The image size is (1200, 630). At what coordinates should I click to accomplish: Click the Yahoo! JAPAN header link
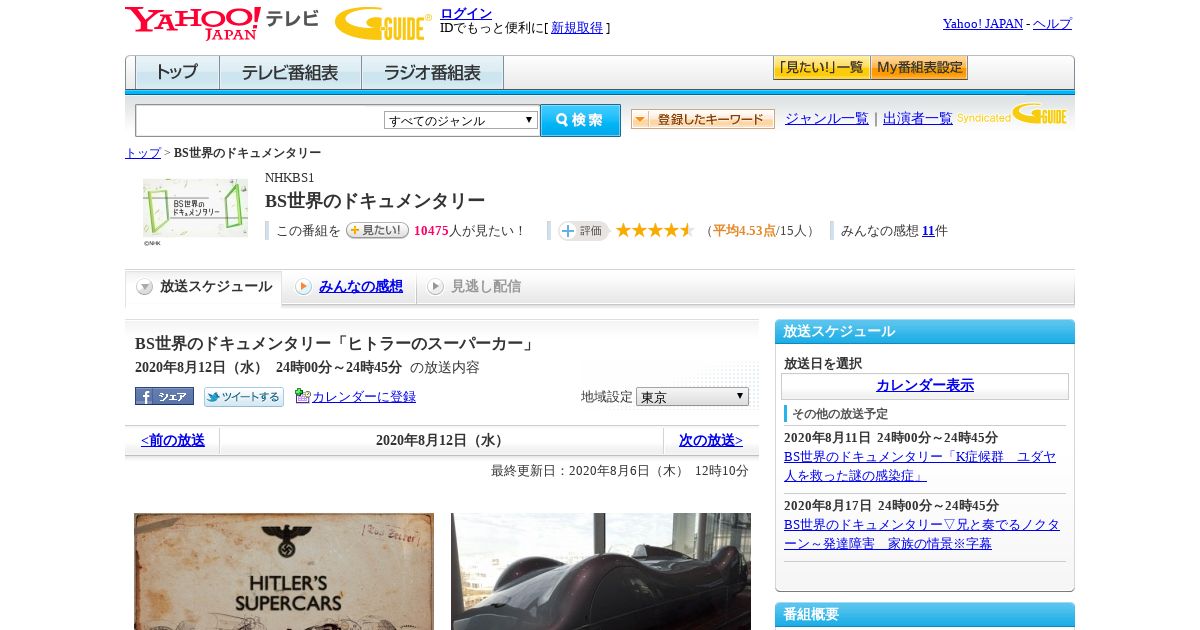point(983,24)
